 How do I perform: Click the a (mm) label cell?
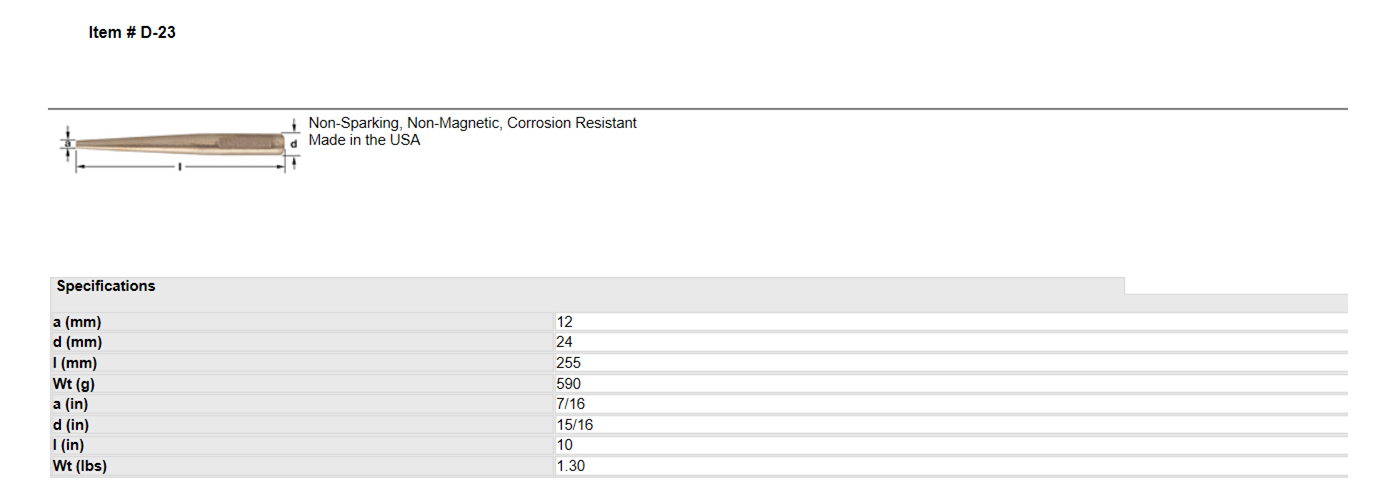[301, 322]
